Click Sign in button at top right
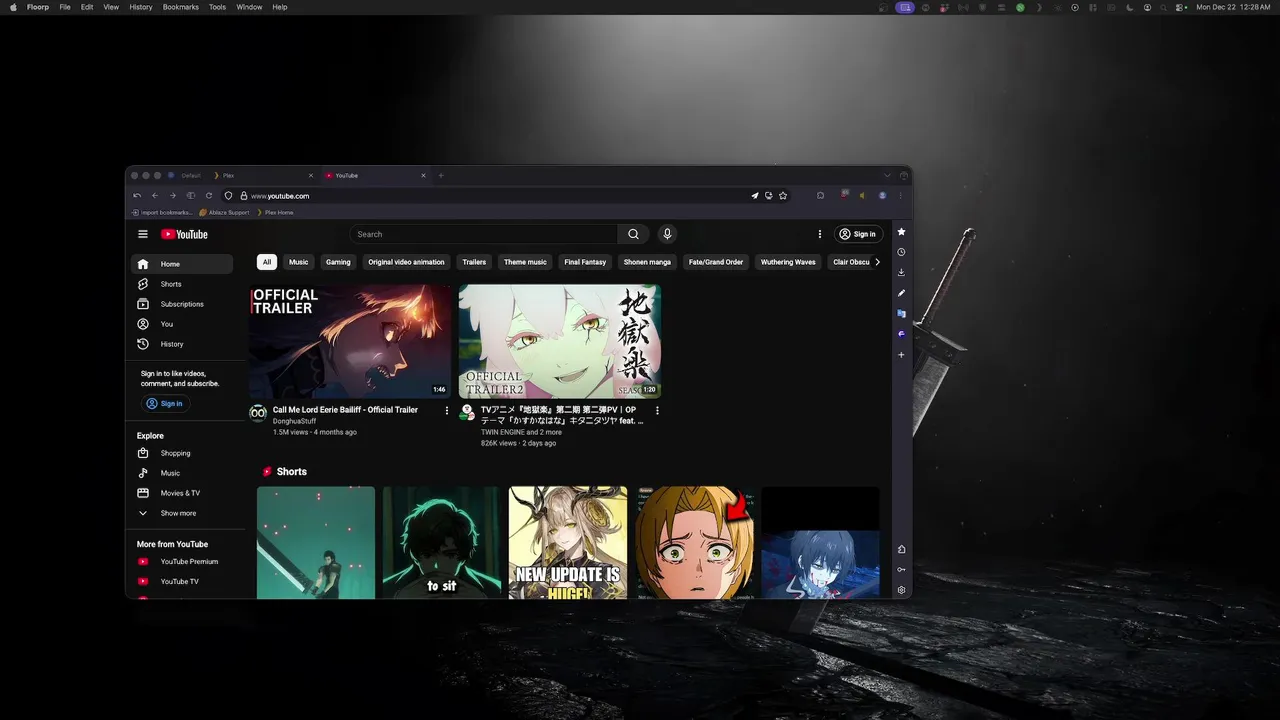Image resolution: width=1280 pixels, height=720 pixels. coord(858,234)
